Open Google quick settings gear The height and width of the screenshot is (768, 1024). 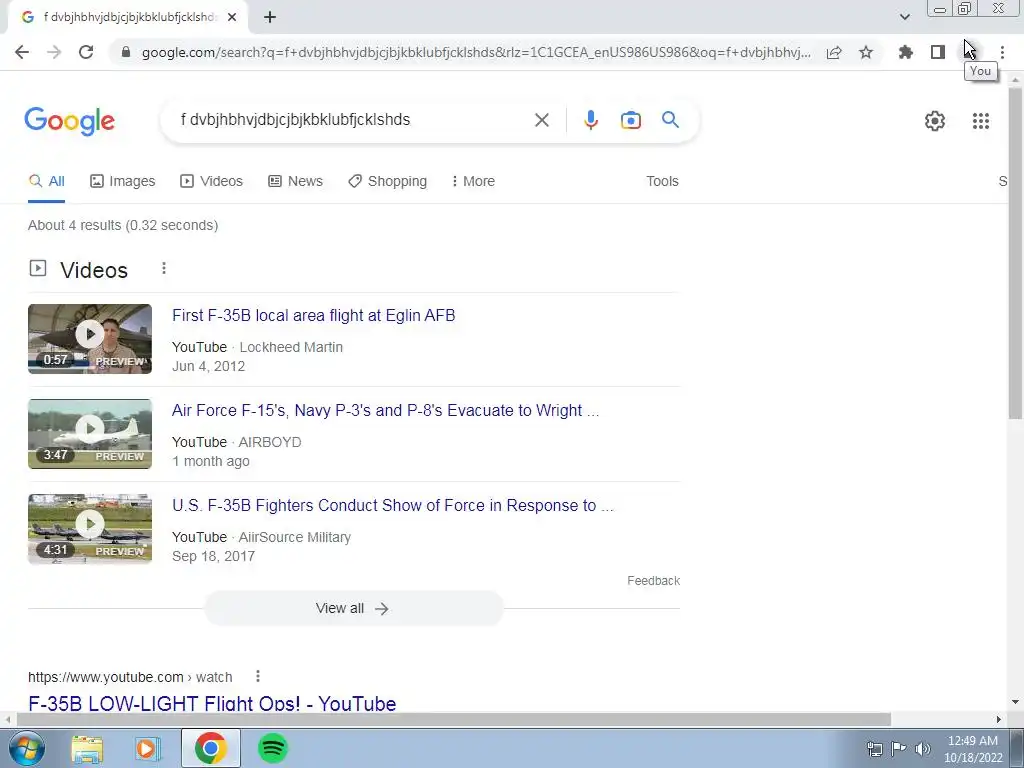click(935, 121)
